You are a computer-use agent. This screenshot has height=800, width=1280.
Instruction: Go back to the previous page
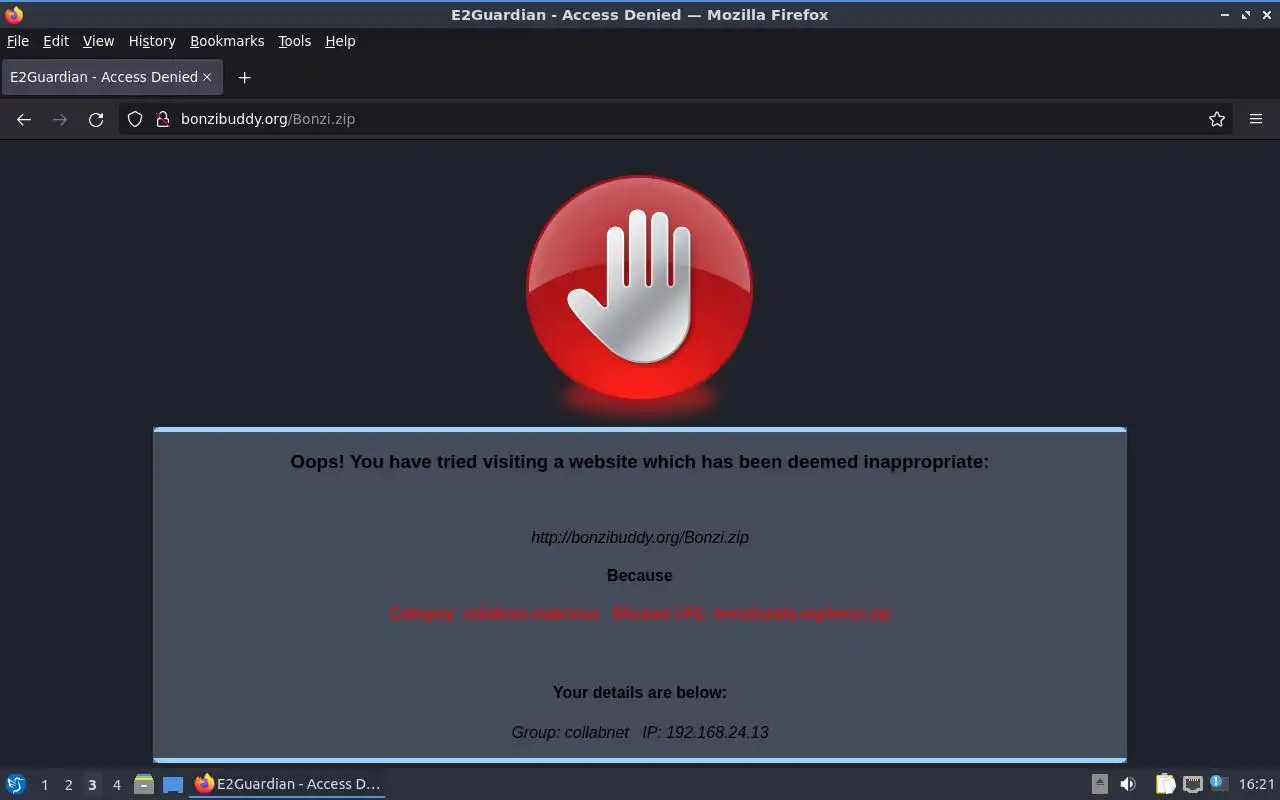[x=24, y=119]
